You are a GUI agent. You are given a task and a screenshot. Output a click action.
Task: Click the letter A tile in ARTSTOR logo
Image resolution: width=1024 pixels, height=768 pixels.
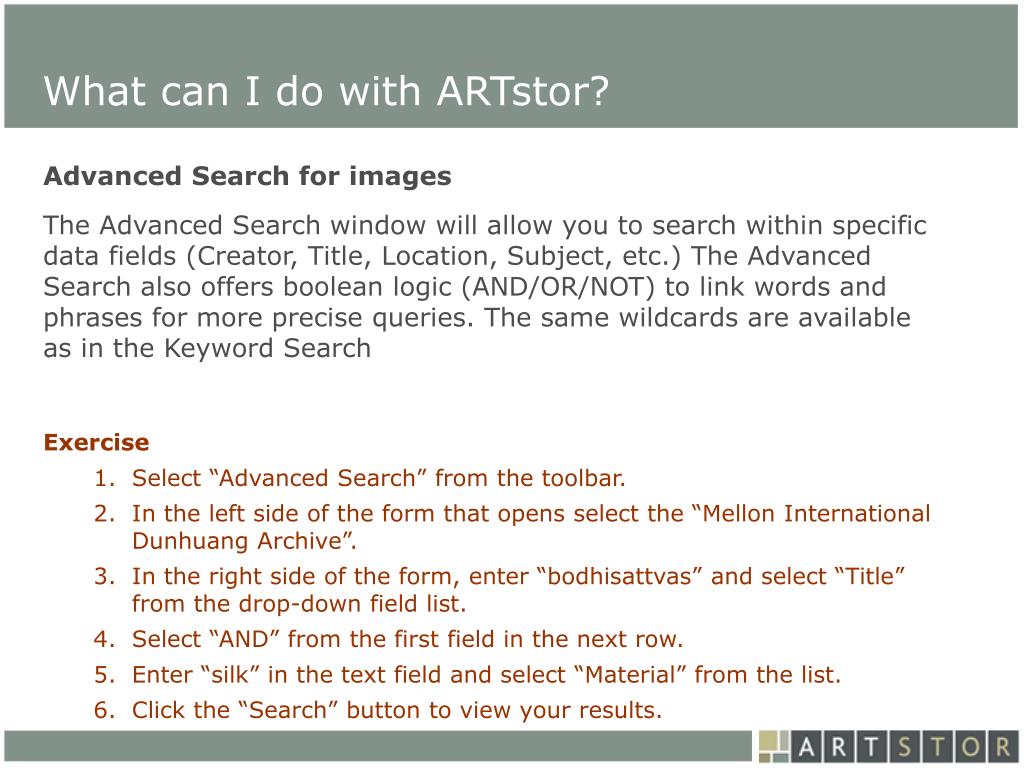(807, 746)
